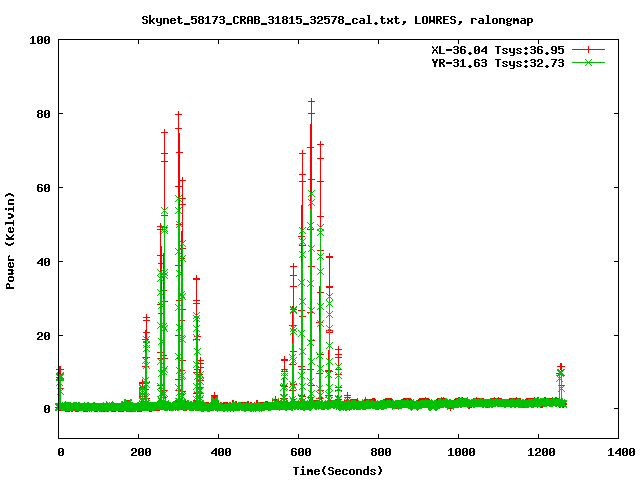Click the red XL legend line sample

(588, 50)
